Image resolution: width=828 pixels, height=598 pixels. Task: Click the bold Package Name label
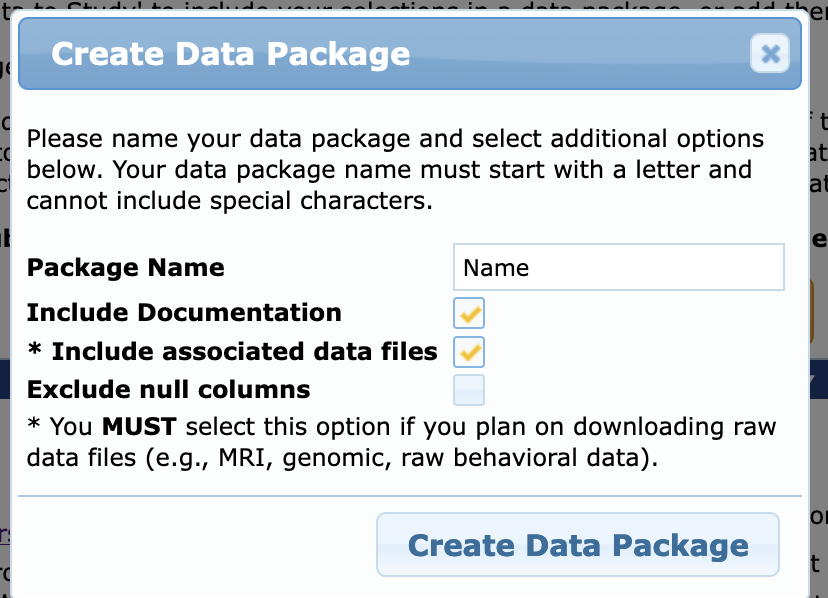click(x=126, y=267)
